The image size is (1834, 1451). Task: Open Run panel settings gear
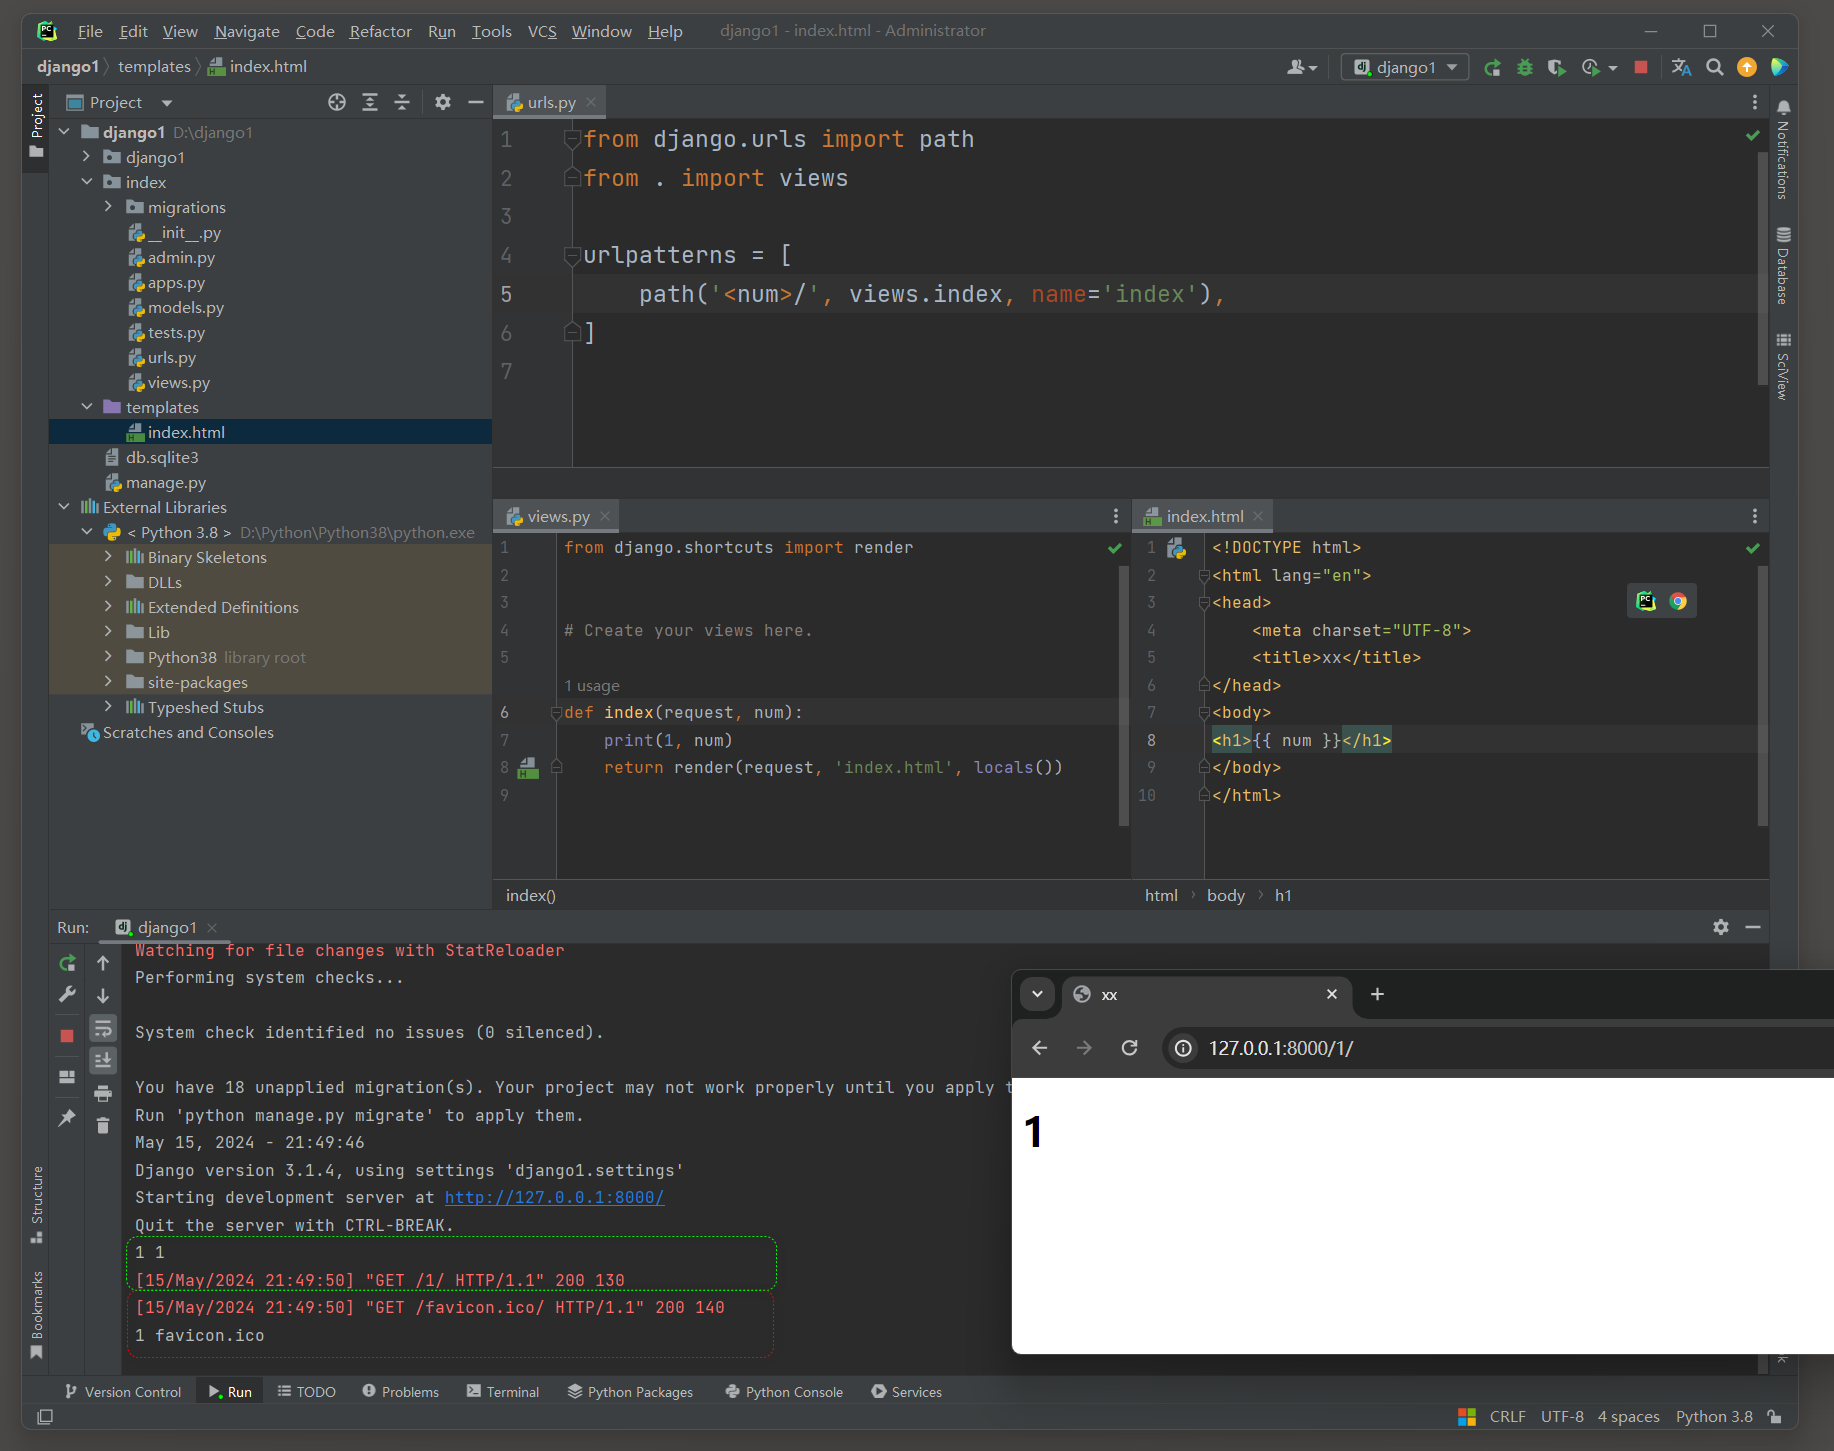tap(1721, 927)
